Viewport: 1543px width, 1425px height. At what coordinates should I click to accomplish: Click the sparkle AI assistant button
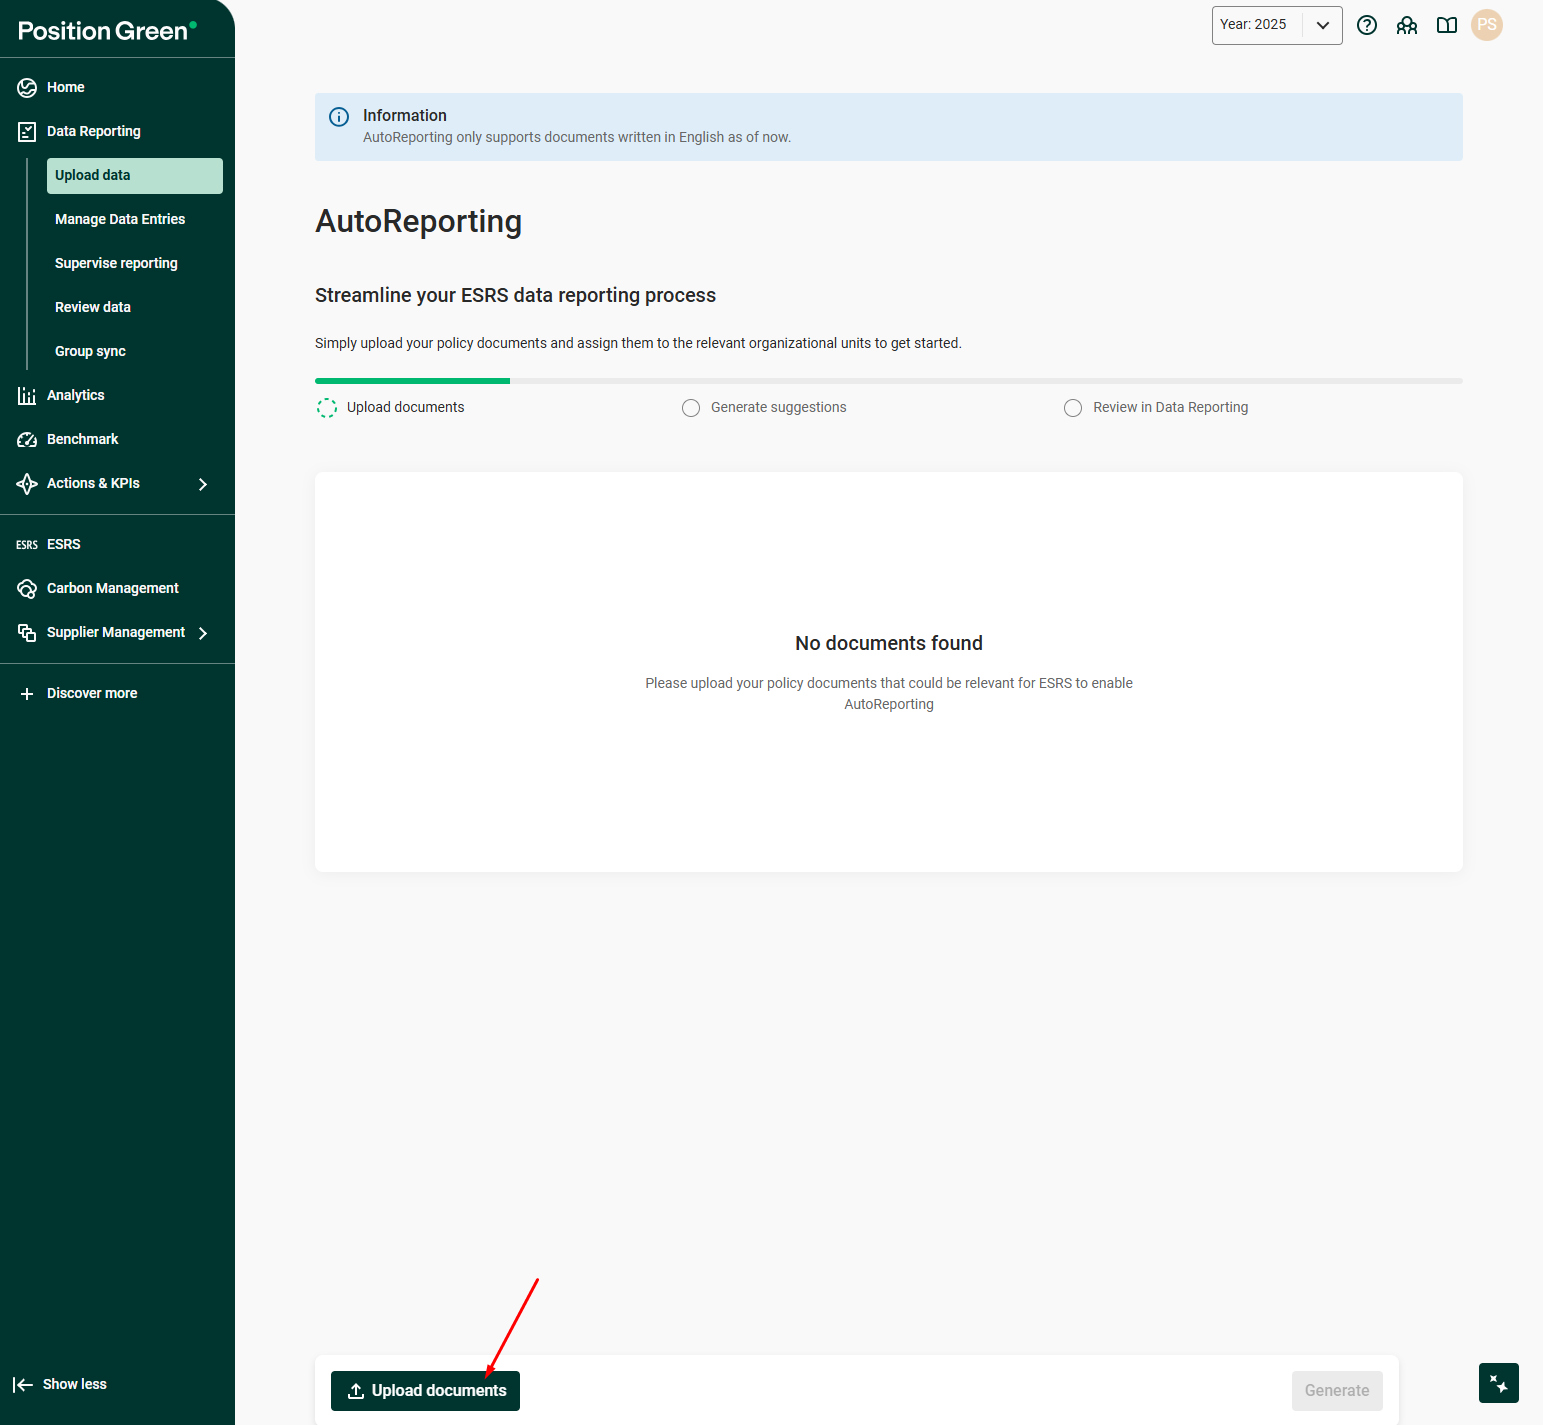(x=1499, y=1383)
